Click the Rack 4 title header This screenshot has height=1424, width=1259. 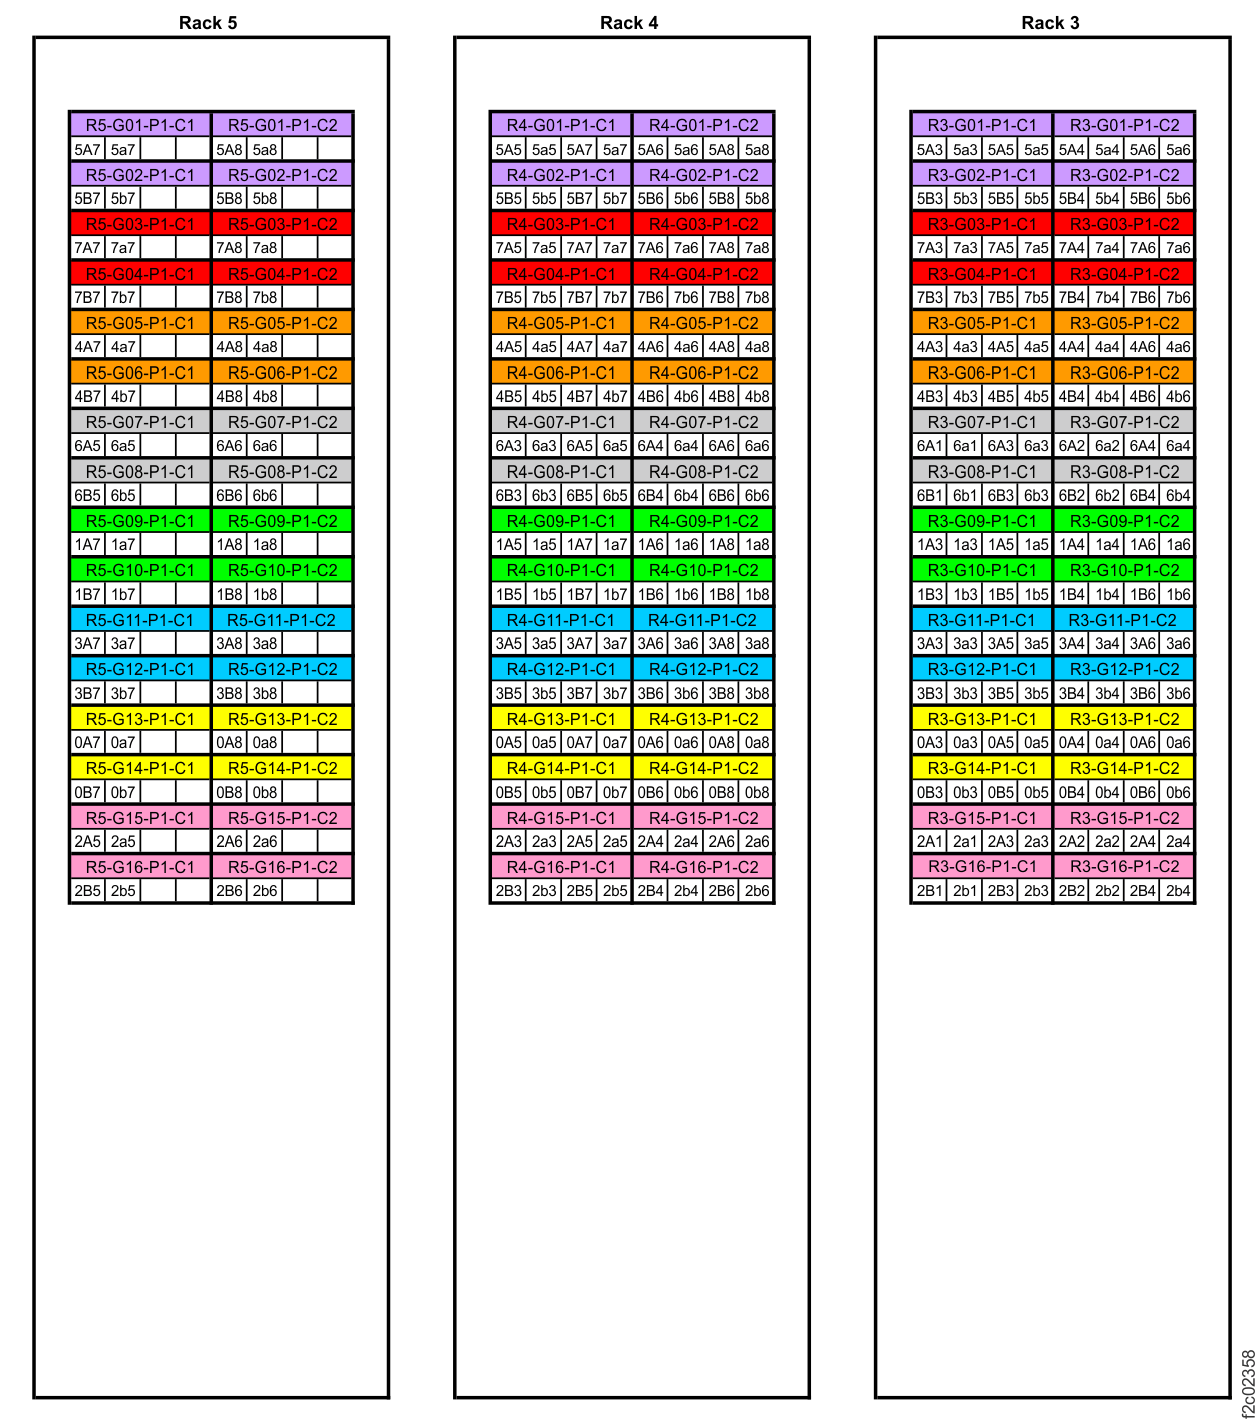coord(629,18)
